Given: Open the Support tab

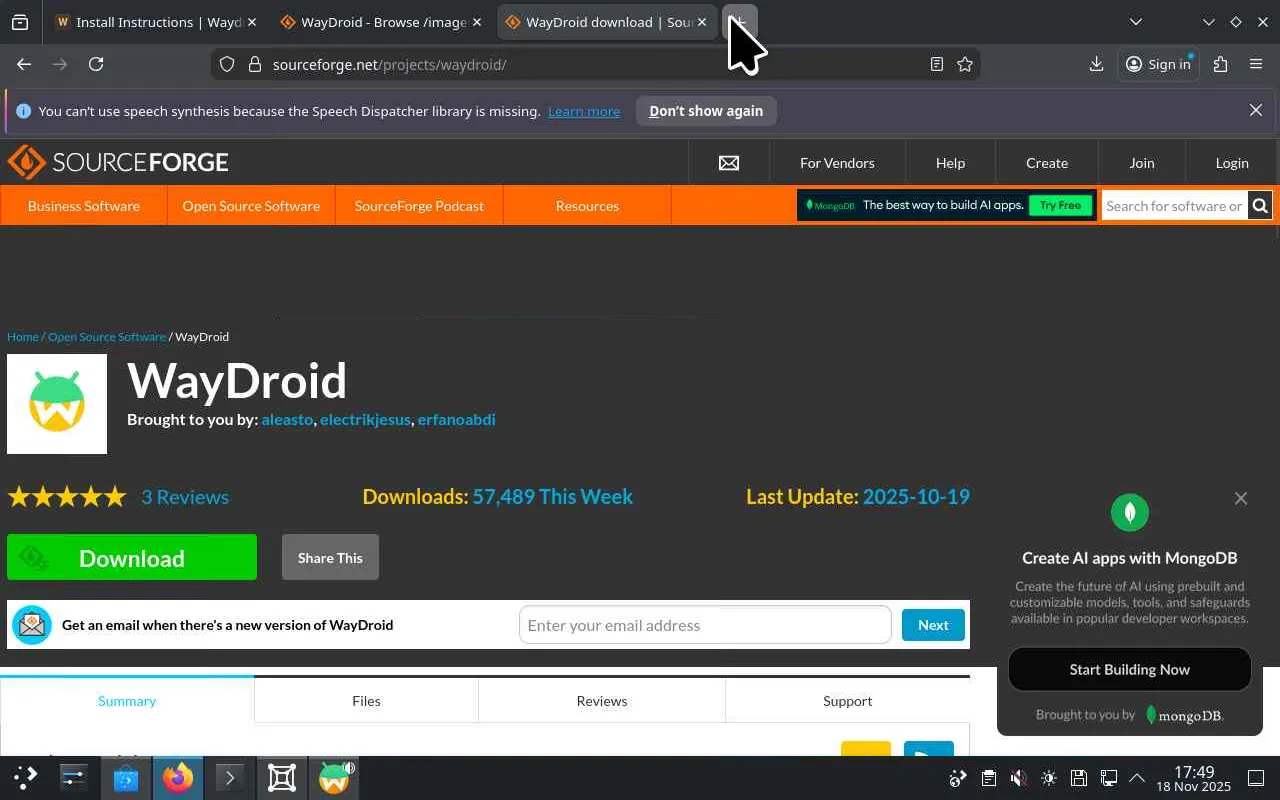Looking at the screenshot, I should click(848, 701).
